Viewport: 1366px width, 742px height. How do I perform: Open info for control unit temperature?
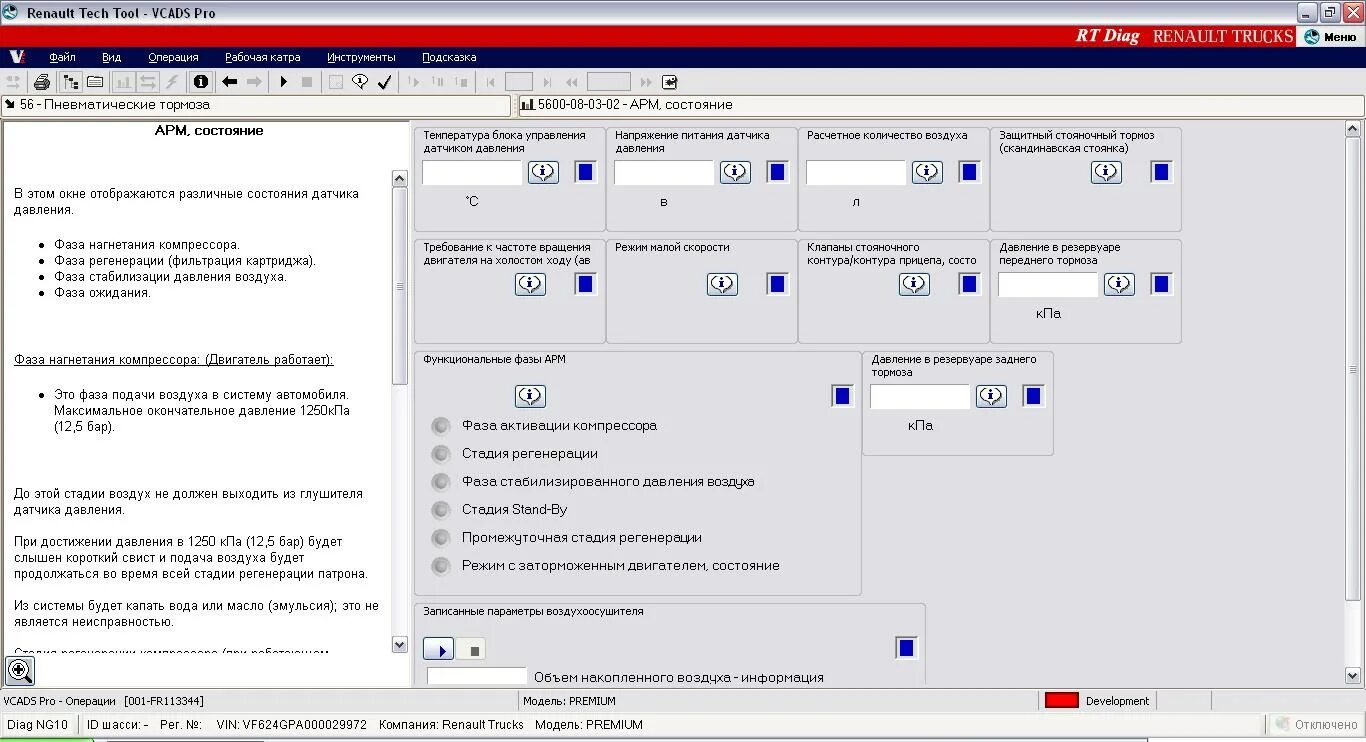[x=543, y=172]
